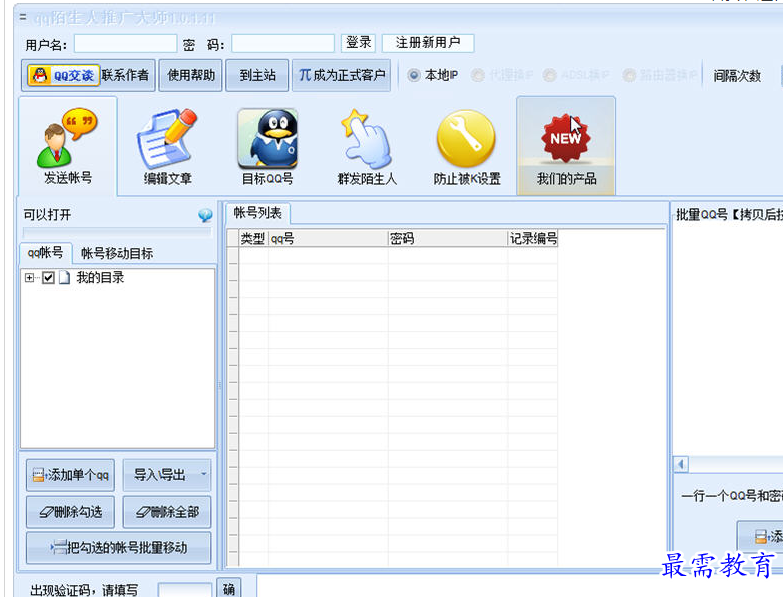Image resolution: width=783 pixels, height=597 pixels.
Task: Click the 记录编号 column header
Action: (x=533, y=239)
